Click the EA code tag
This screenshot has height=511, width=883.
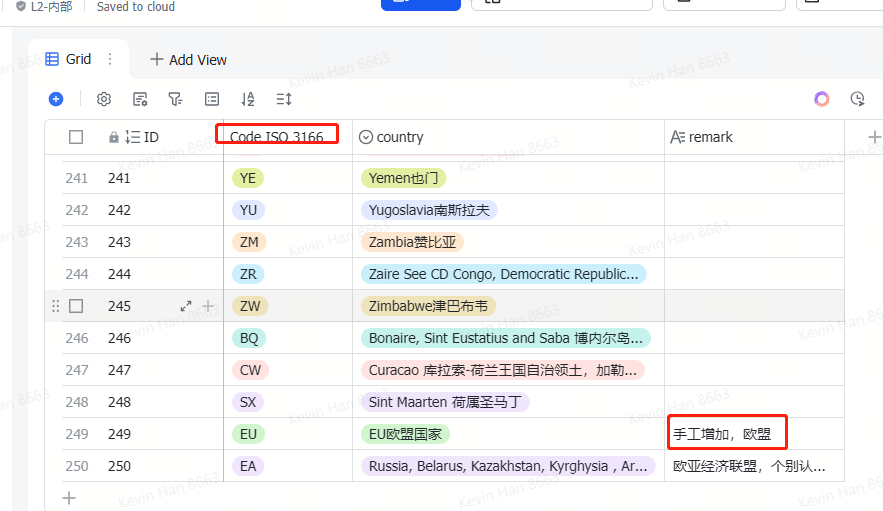click(x=248, y=466)
